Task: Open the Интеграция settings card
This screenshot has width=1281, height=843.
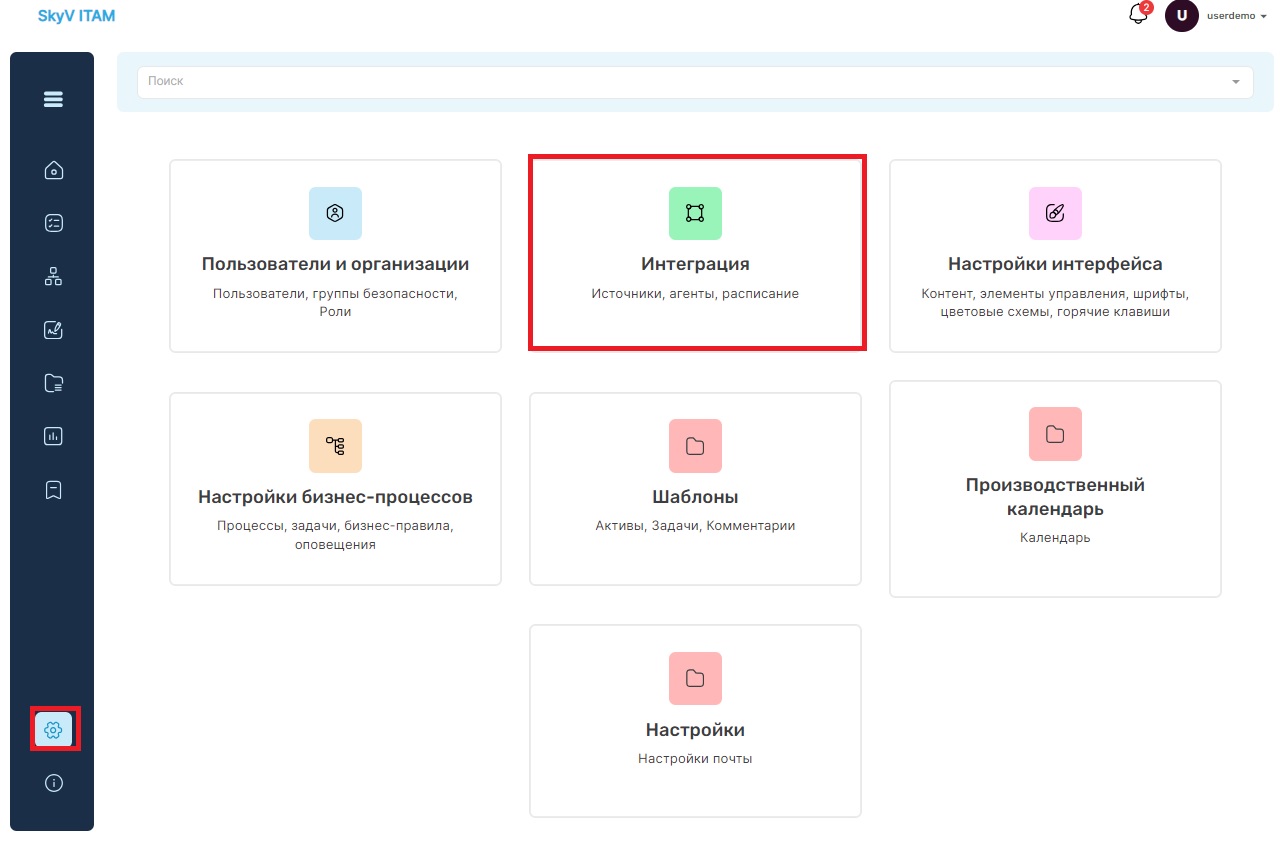Action: (695, 253)
